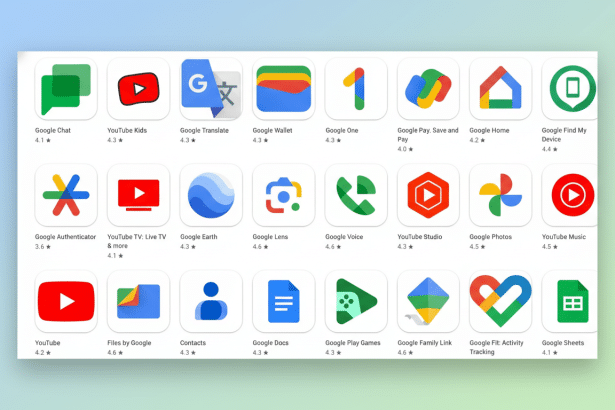Select the Google Home app icon
The image size is (615, 410).
click(500, 89)
